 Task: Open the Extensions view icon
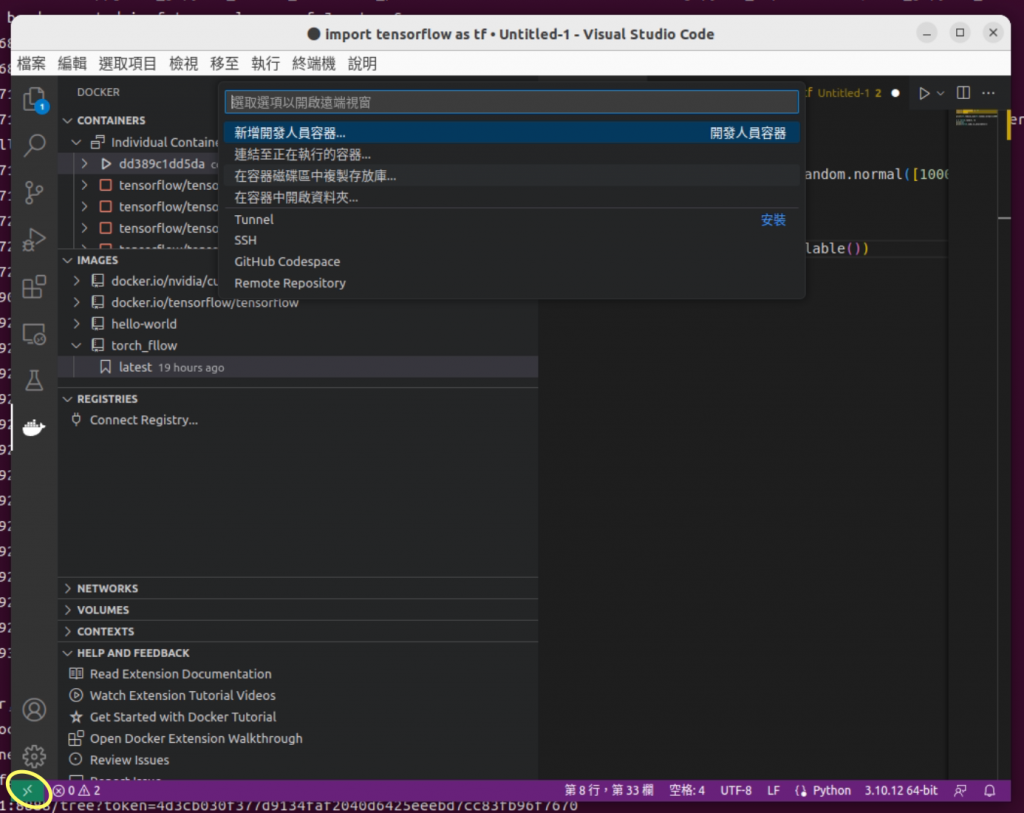pyautogui.click(x=35, y=287)
